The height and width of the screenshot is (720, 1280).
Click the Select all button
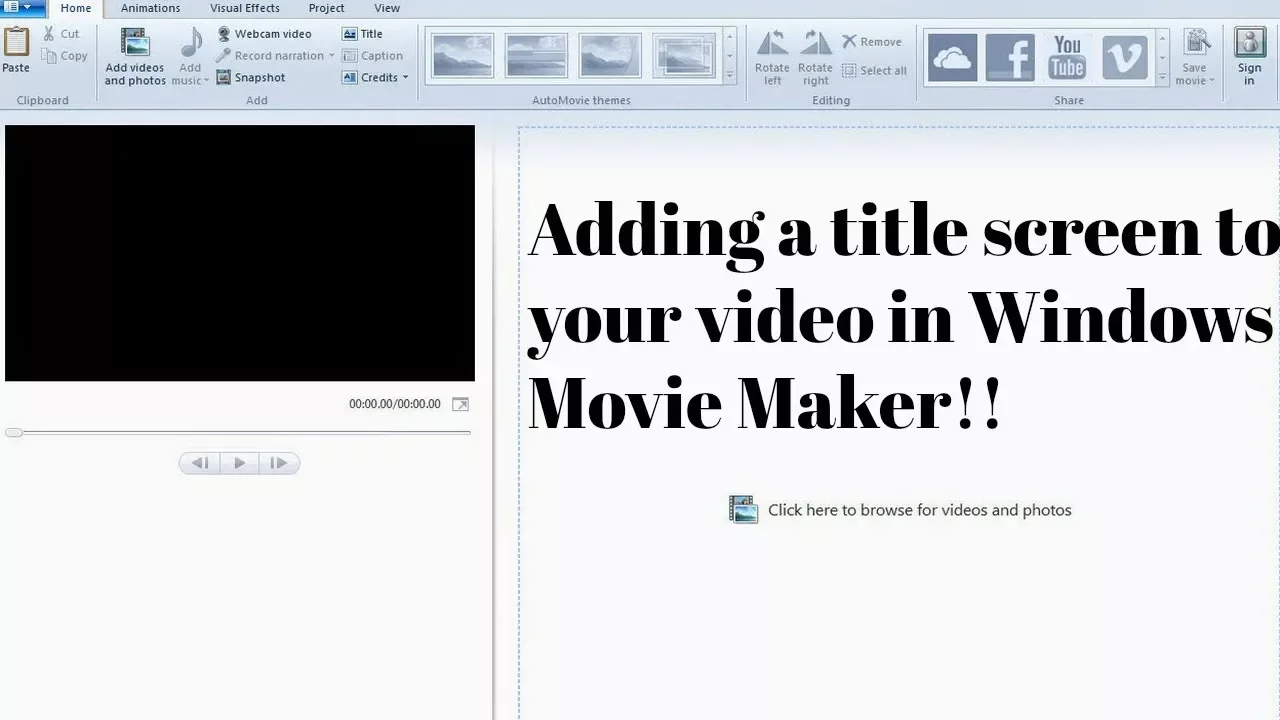pyautogui.click(x=874, y=71)
